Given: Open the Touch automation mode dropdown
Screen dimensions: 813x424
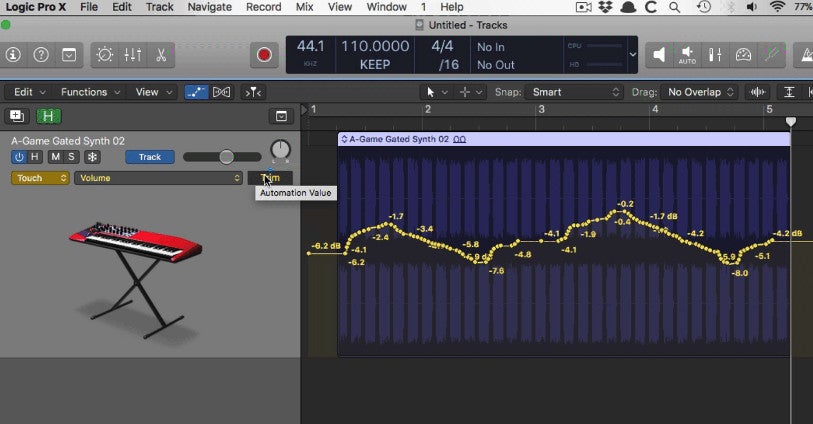Looking at the screenshot, I should tap(40, 178).
